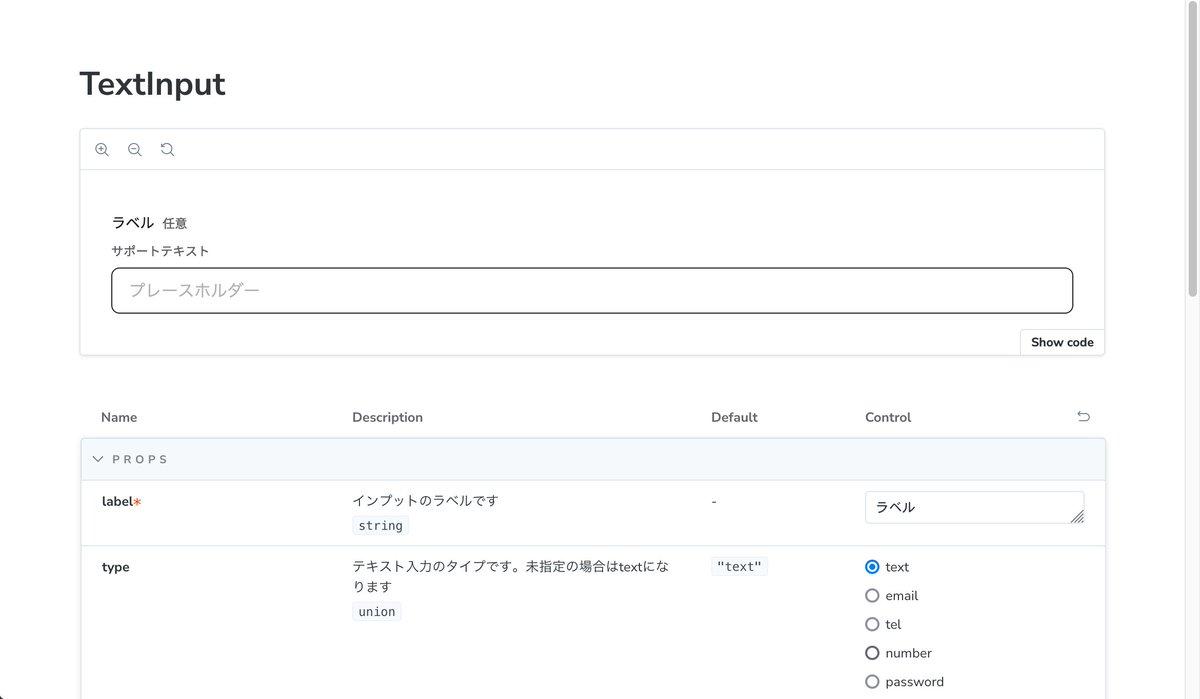This screenshot has height=699, width=1200.
Task: Reset all controls using the undo arrow
Action: point(1084,416)
